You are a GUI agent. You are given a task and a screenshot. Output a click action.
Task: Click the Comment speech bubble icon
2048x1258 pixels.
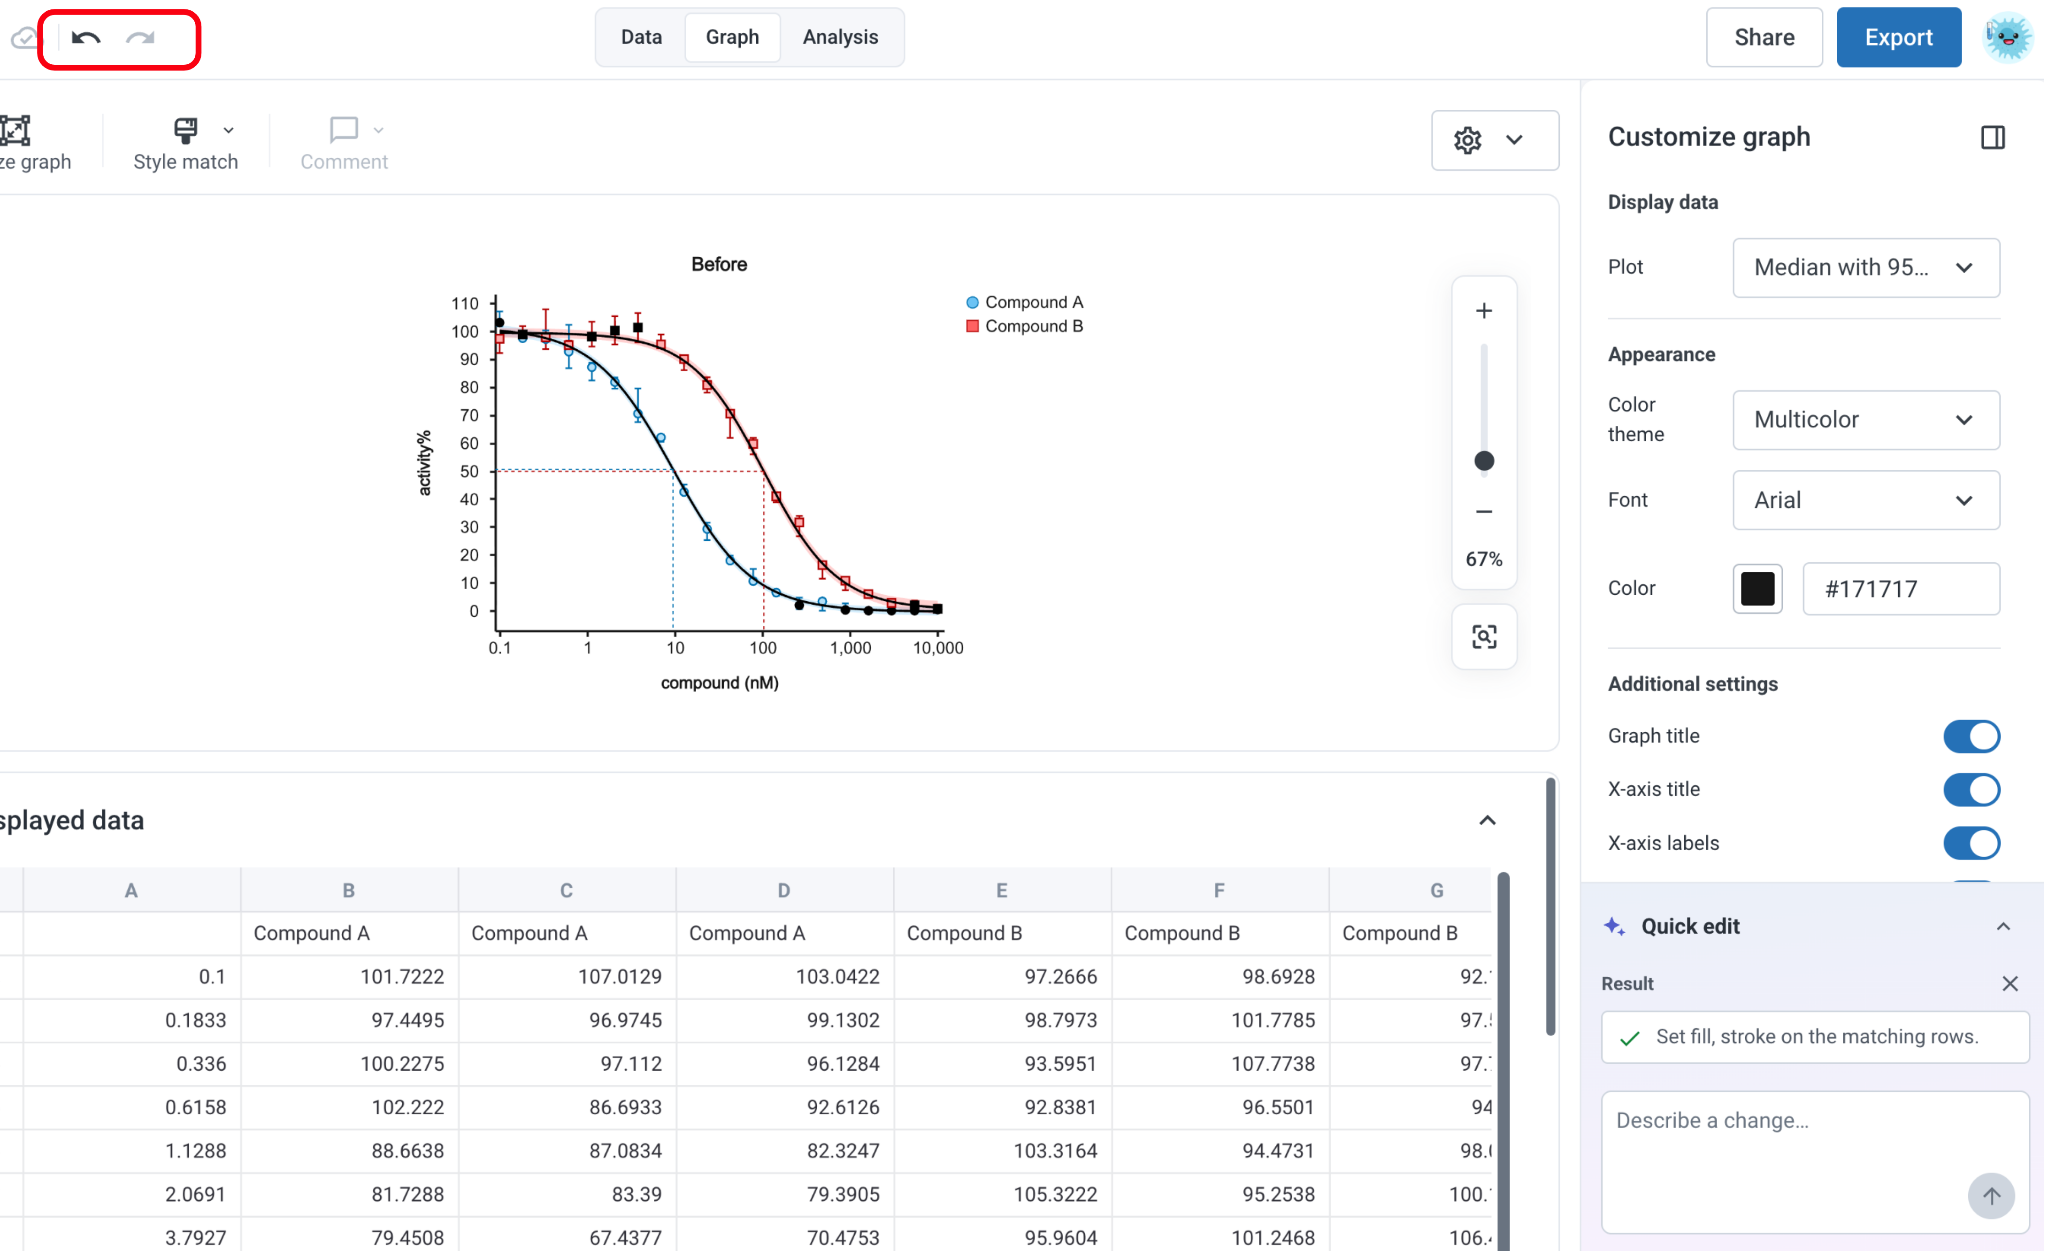[343, 130]
